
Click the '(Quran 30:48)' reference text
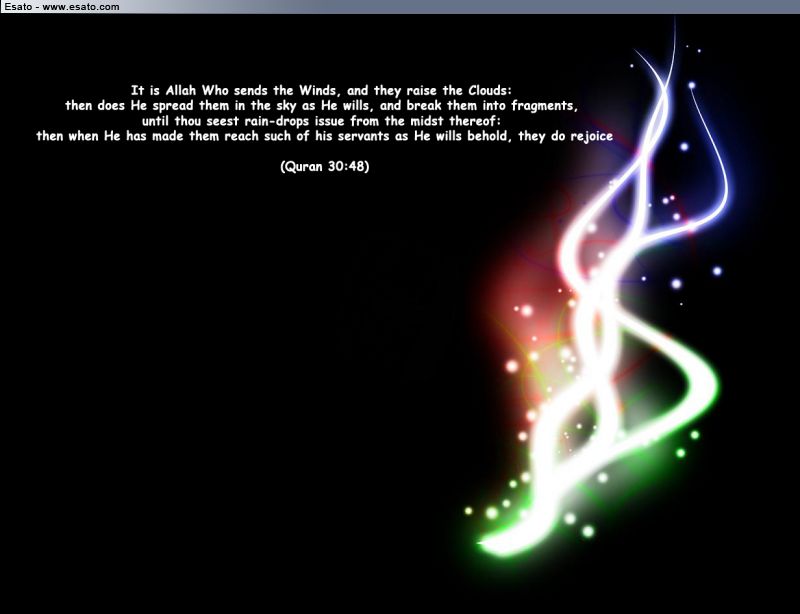[324, 167]
